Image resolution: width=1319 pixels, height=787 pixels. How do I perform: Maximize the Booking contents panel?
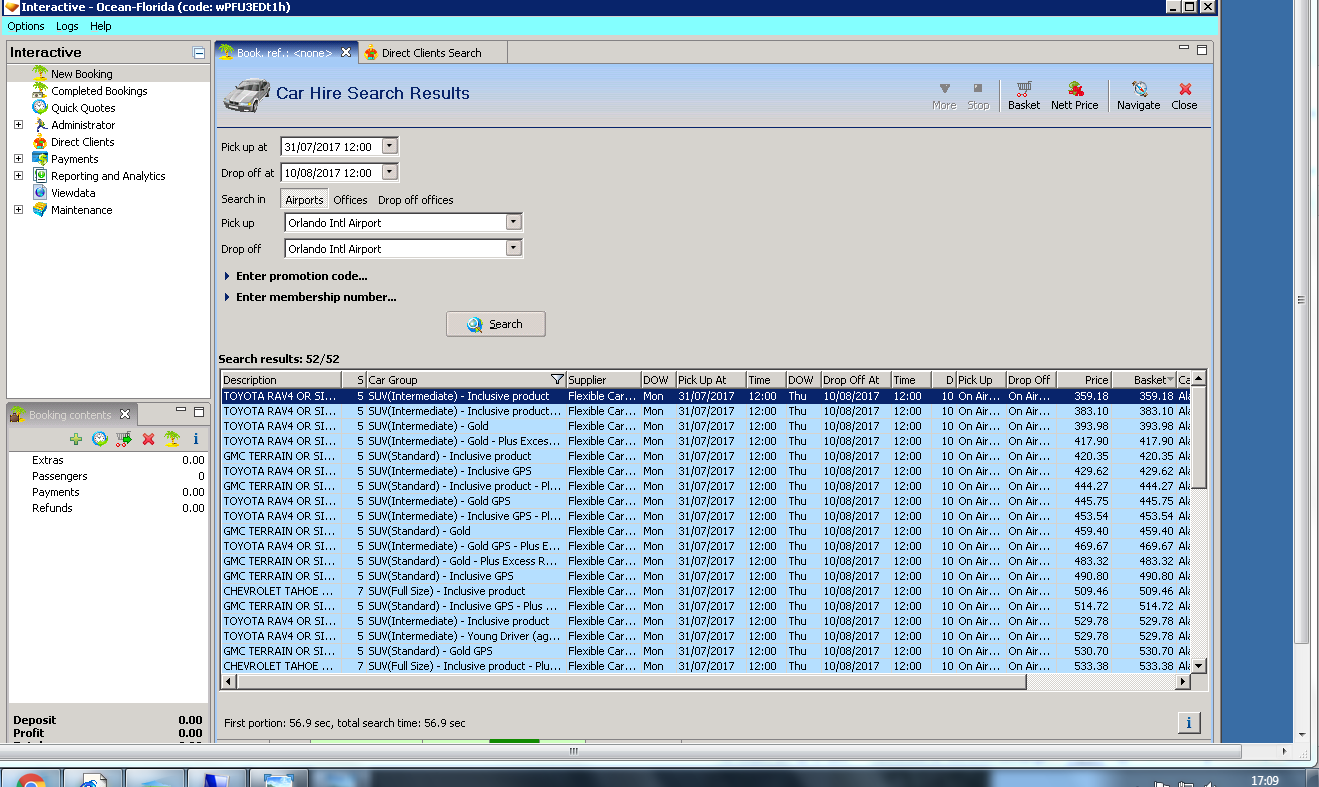(199, 410)
